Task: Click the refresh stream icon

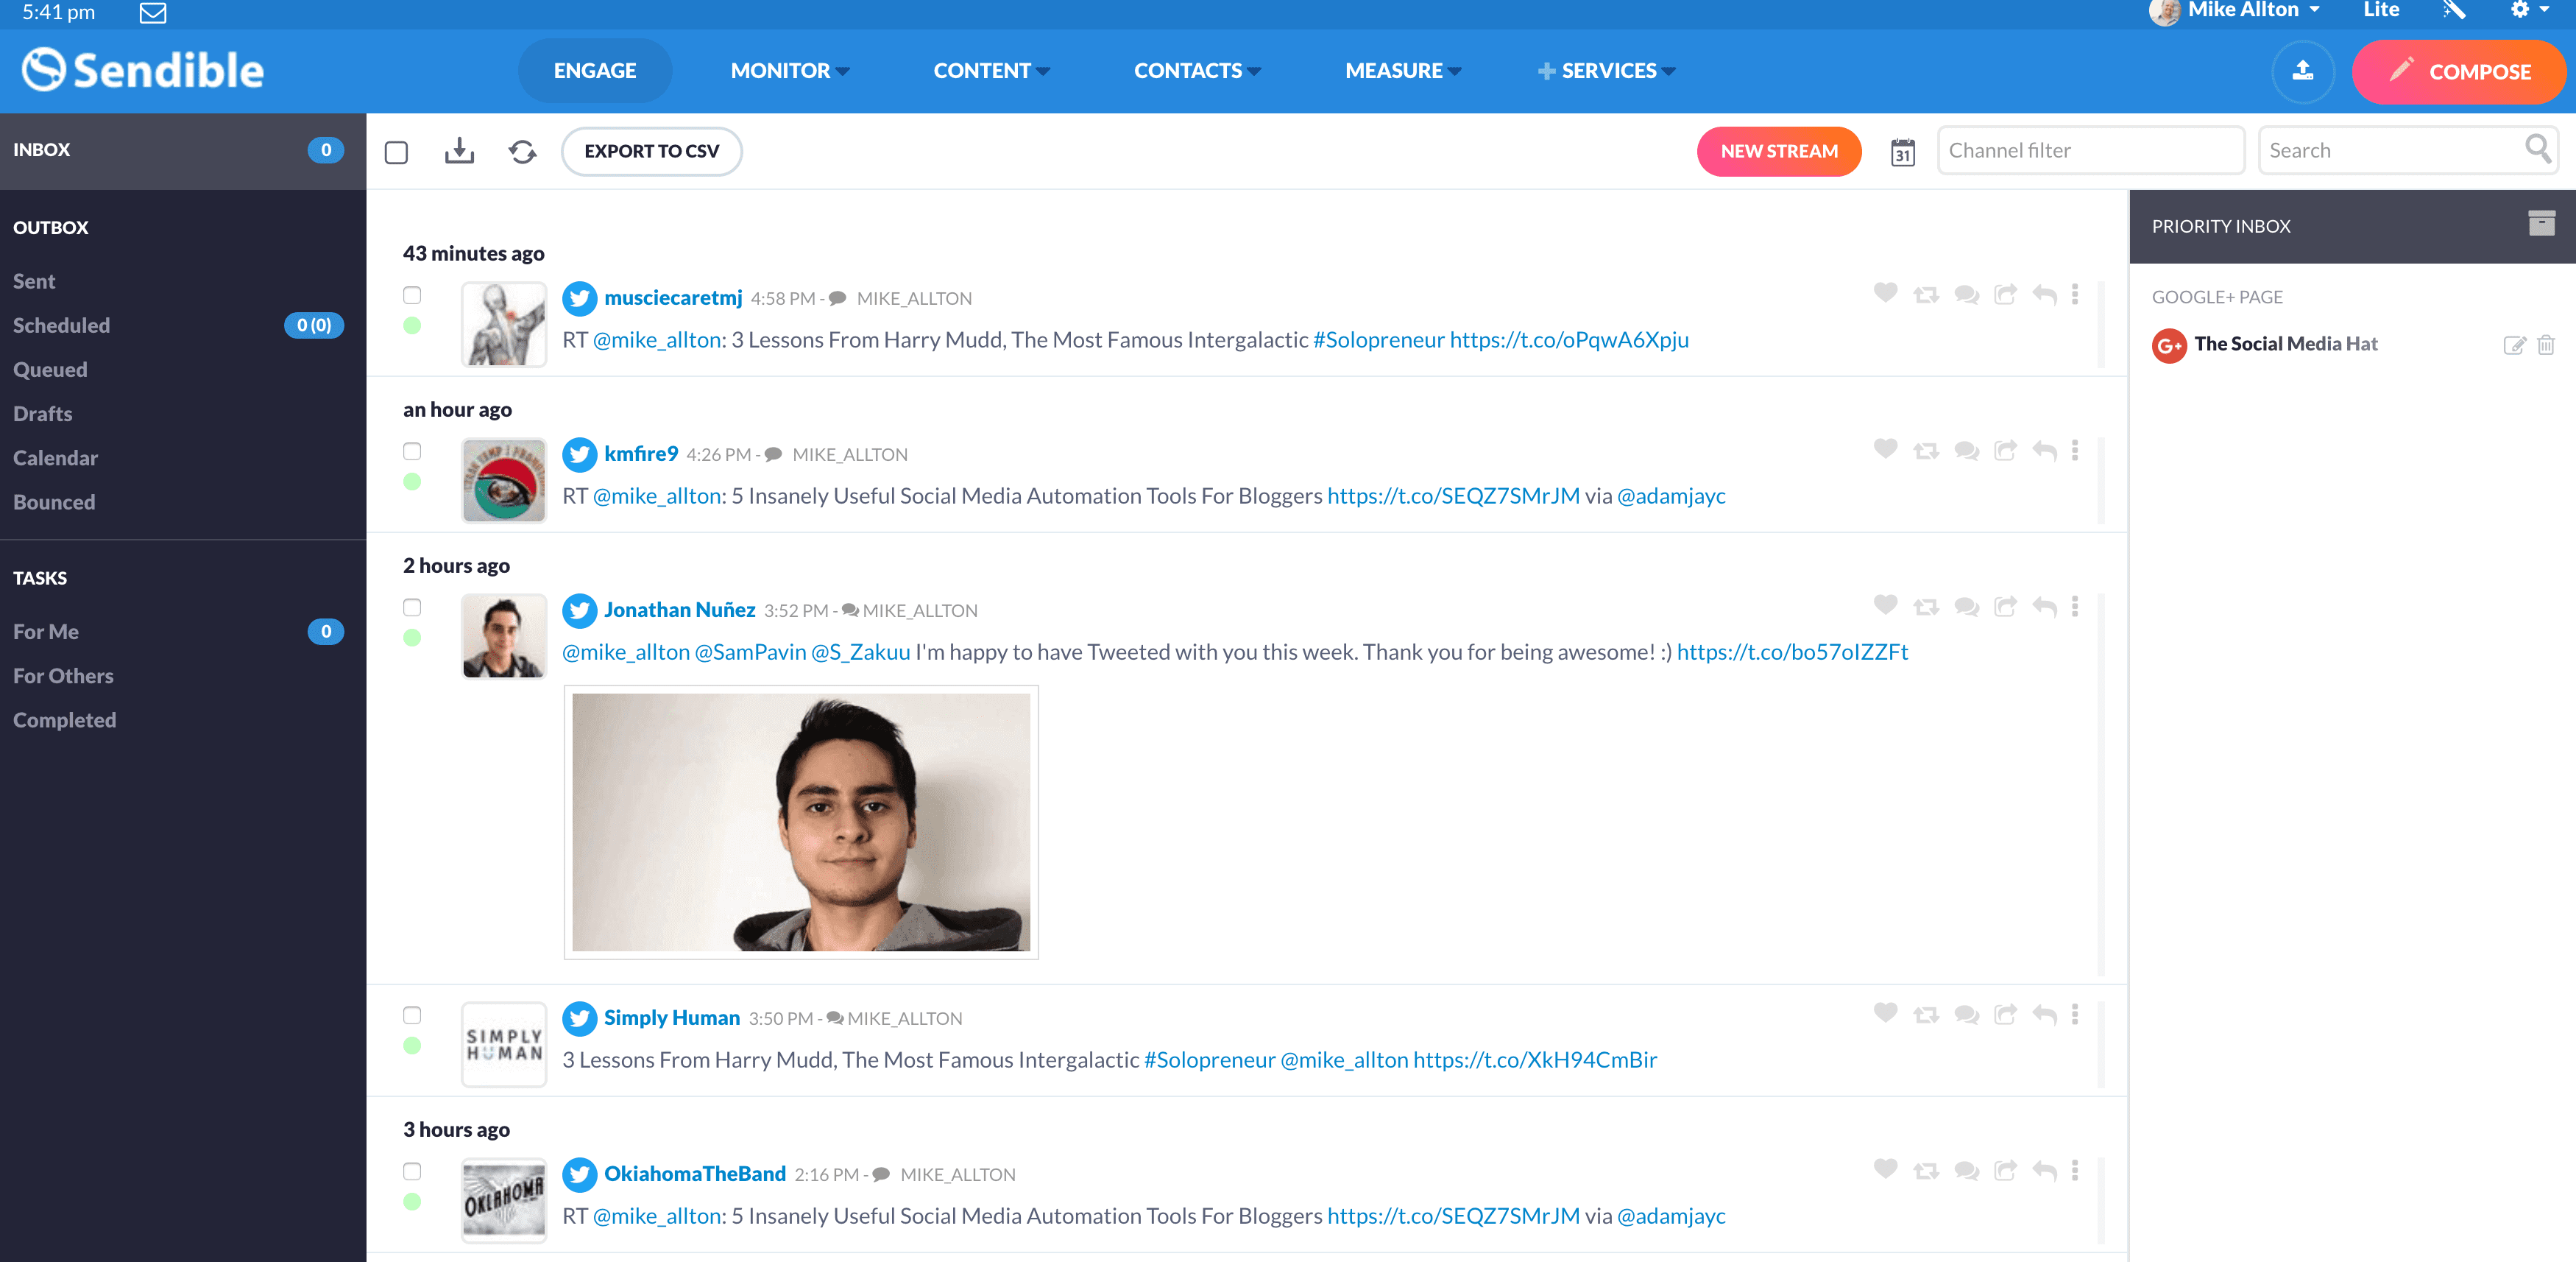Action: click(522, 151)
